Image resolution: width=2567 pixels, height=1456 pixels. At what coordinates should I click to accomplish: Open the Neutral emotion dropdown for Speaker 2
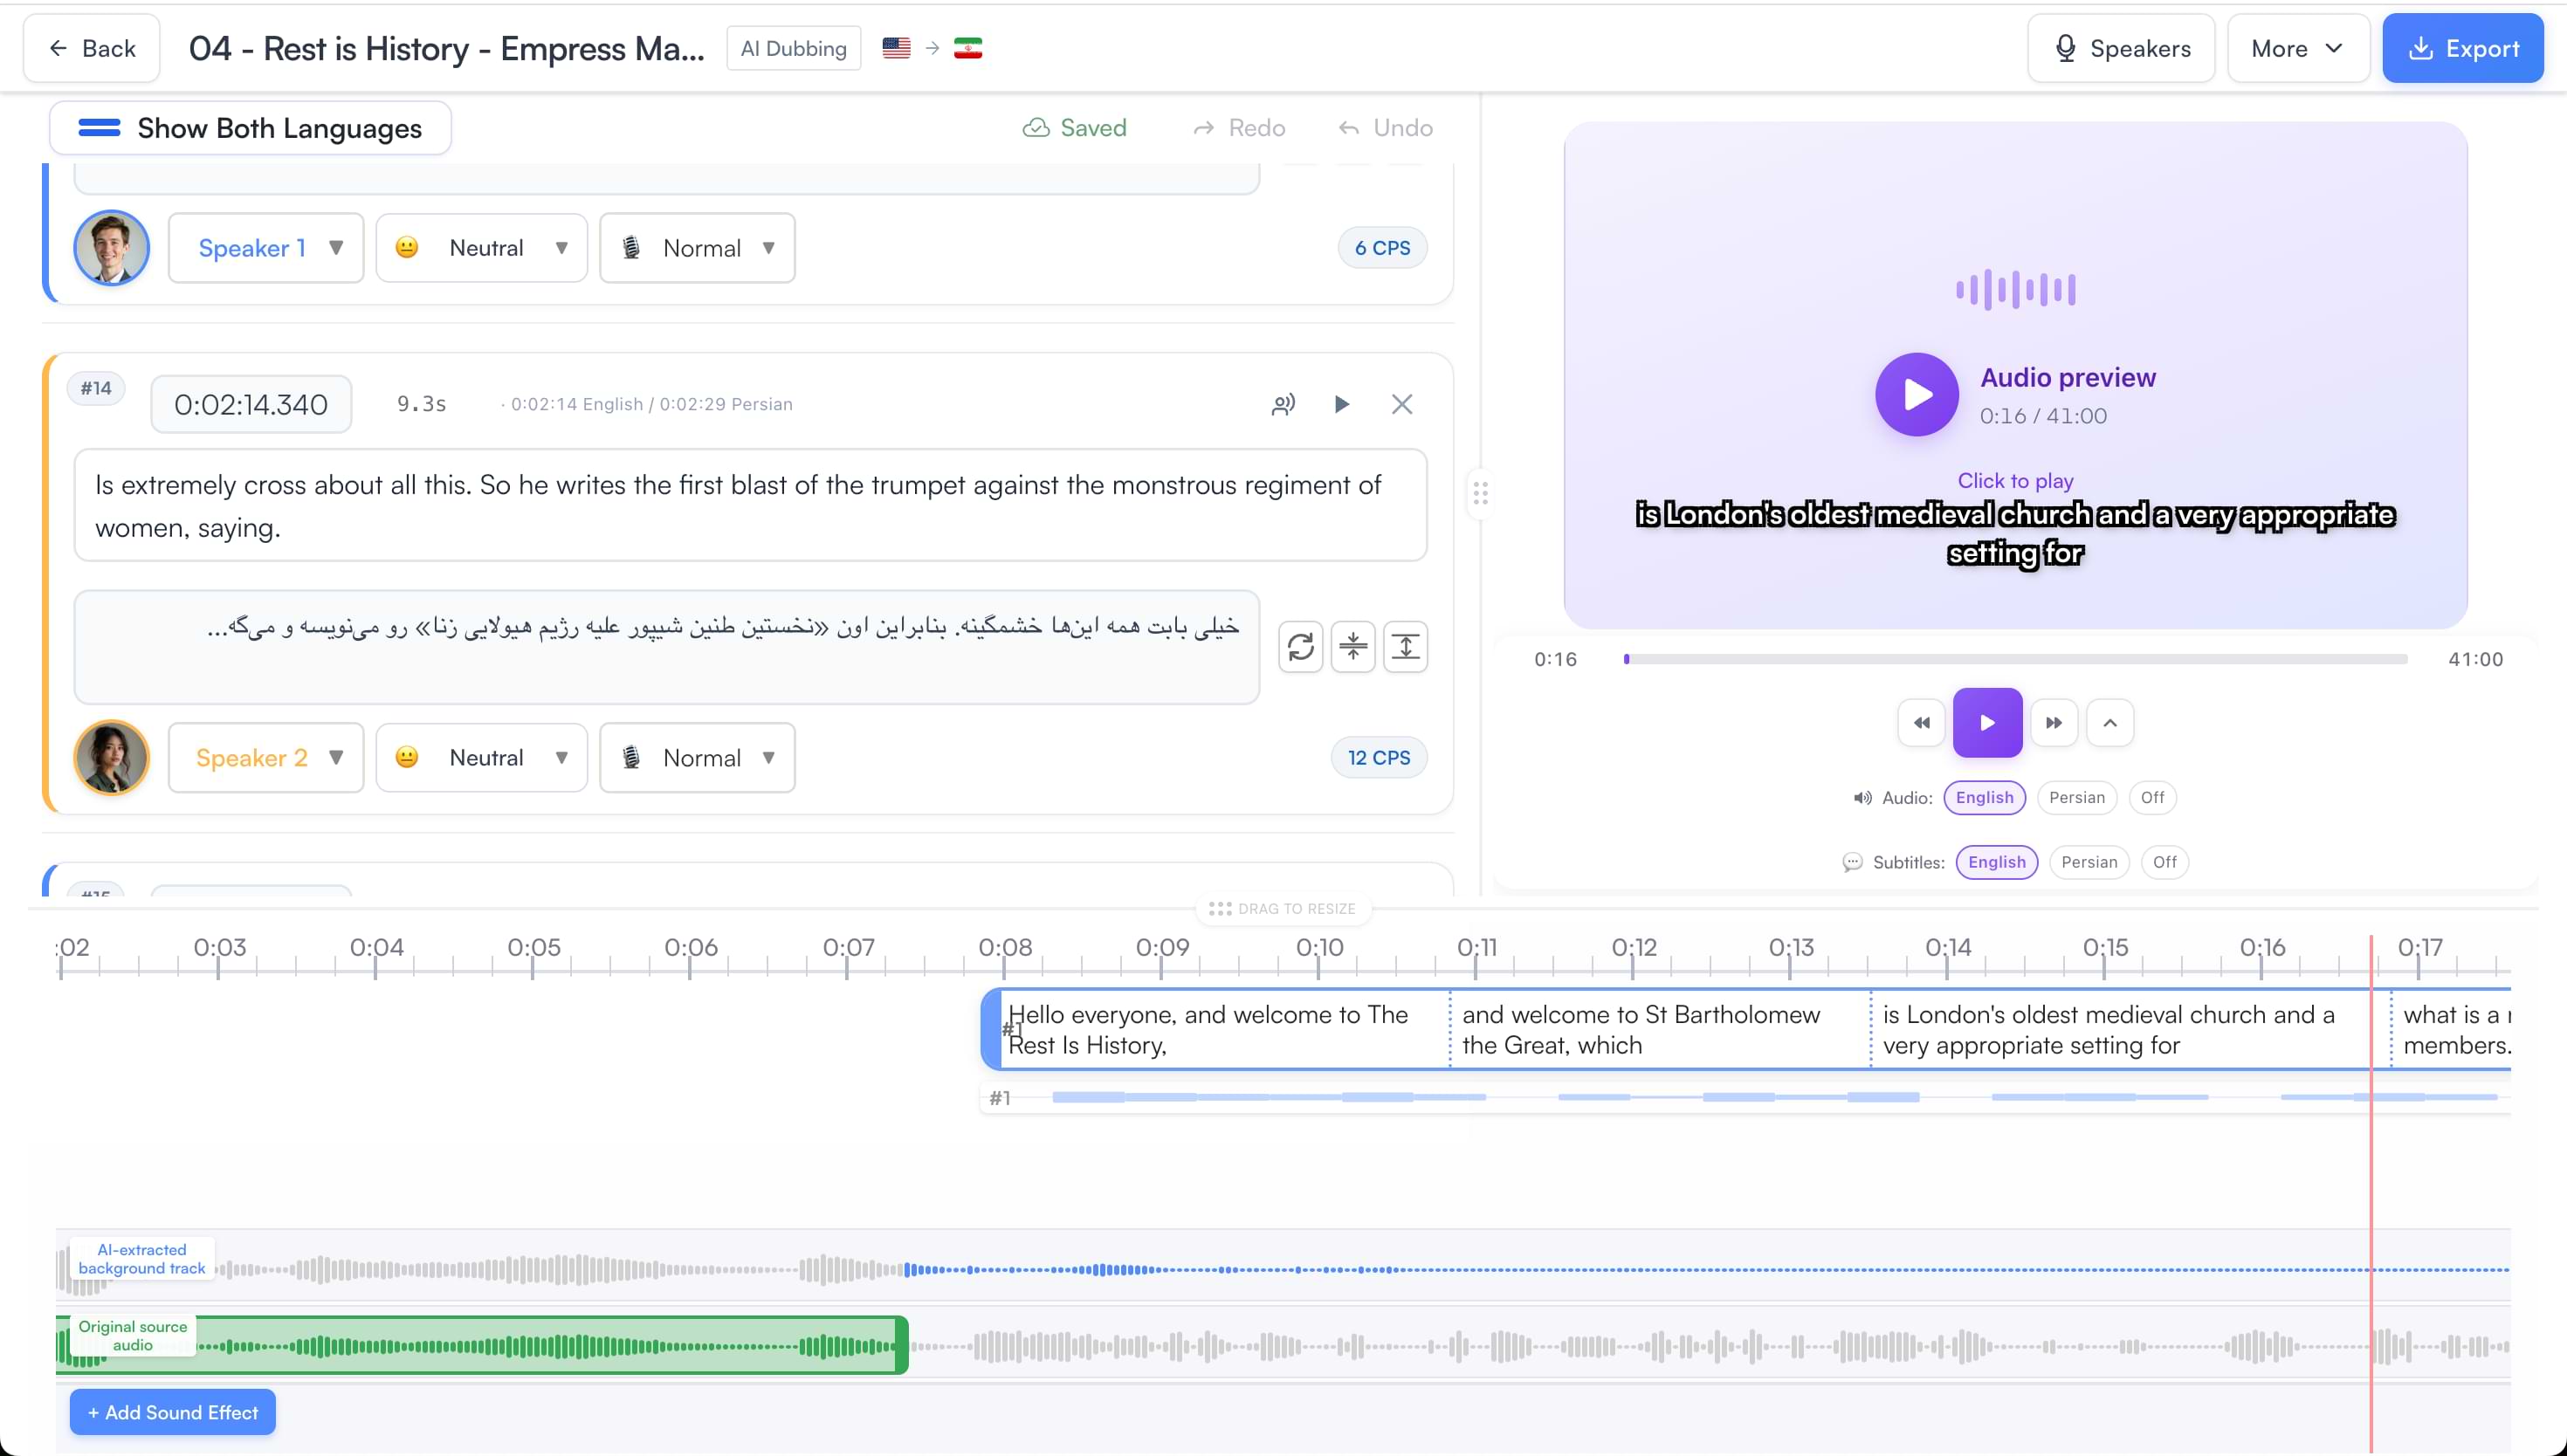click(x=481, y=757)
